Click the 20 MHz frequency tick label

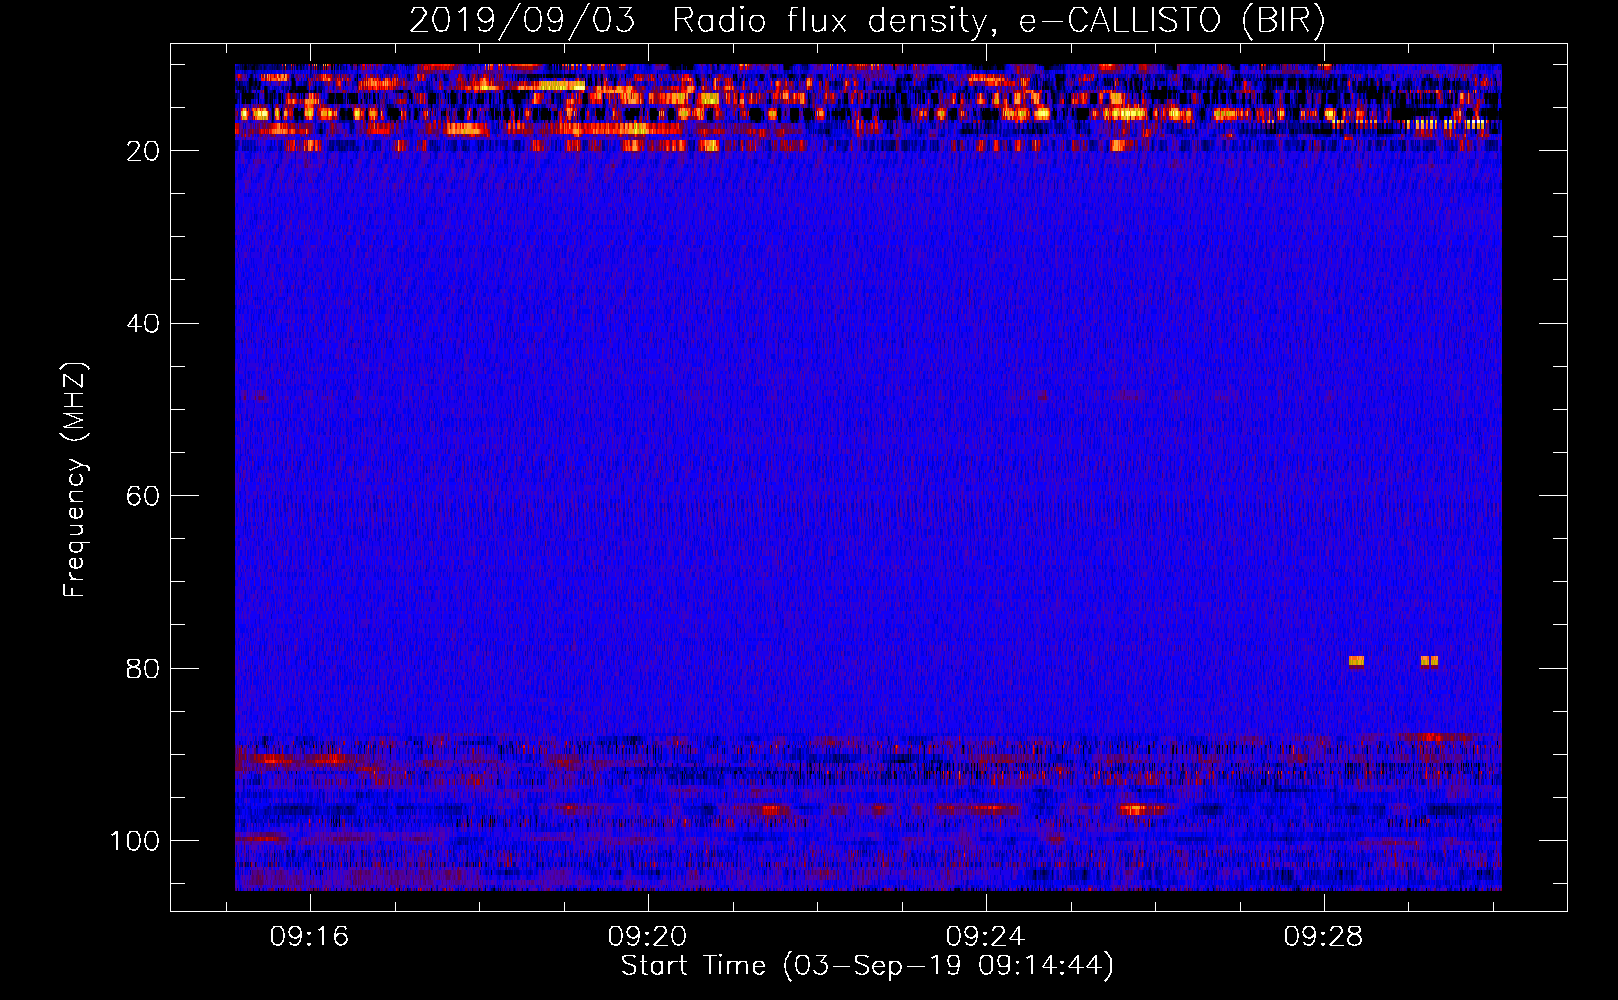(x=144, y=151)
